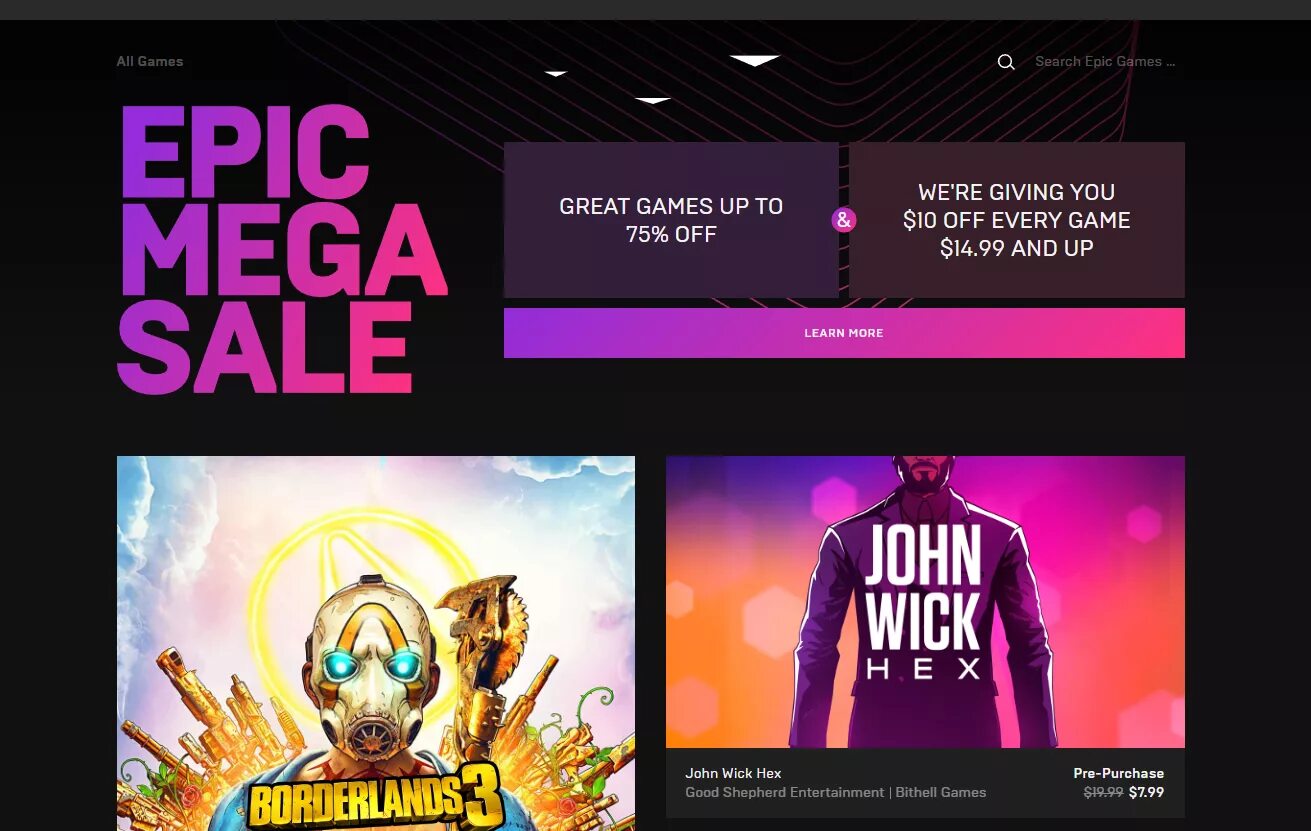This screenshot has width=1311, height=831.
Task: Click the Pre-Purchase label
Action: point(1118,773)
